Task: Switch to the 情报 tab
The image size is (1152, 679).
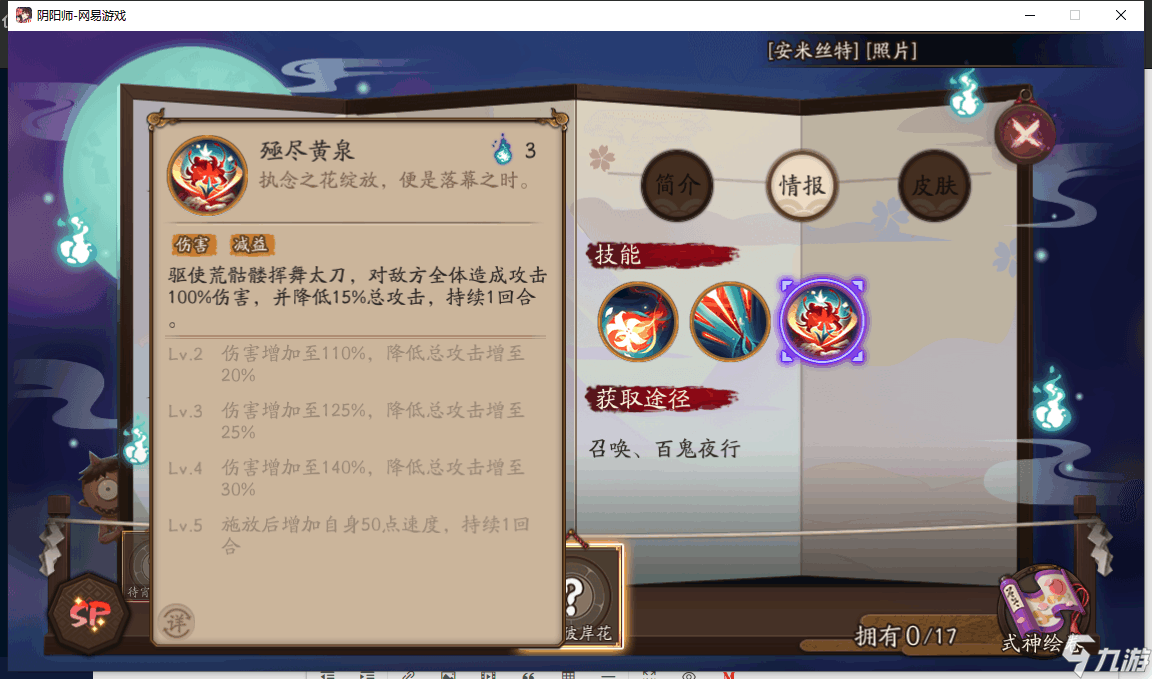Action: click(x=802, y=185)
